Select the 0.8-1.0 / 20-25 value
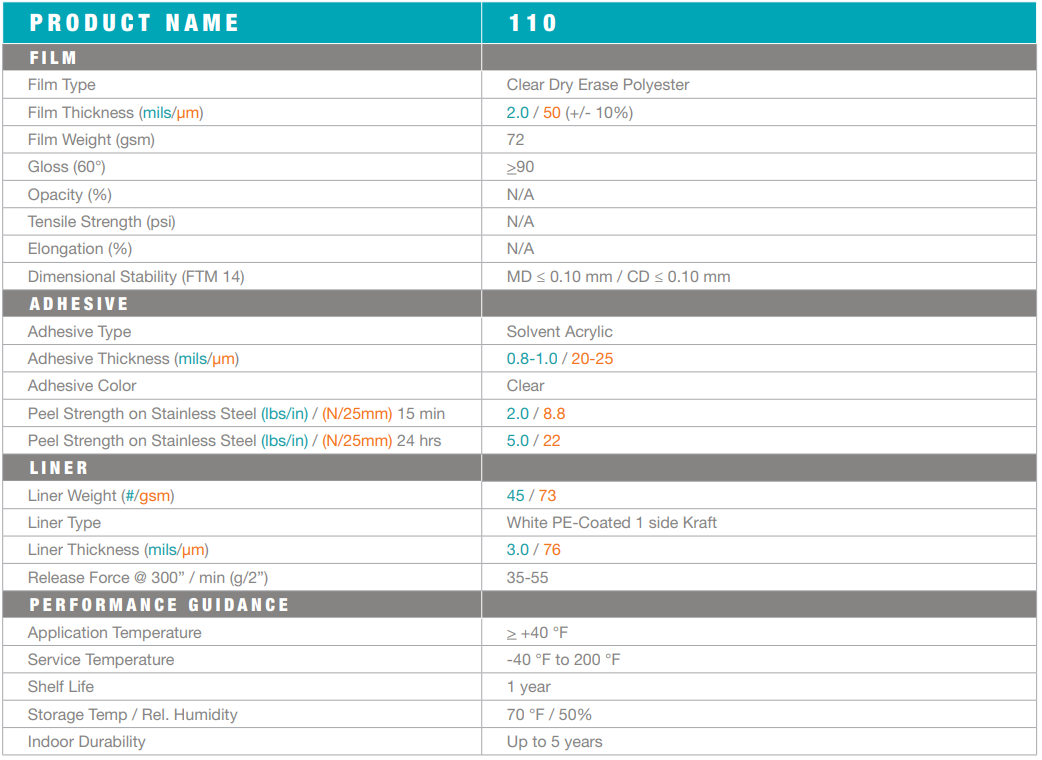 pyautogui.click(x=560, y=359)
